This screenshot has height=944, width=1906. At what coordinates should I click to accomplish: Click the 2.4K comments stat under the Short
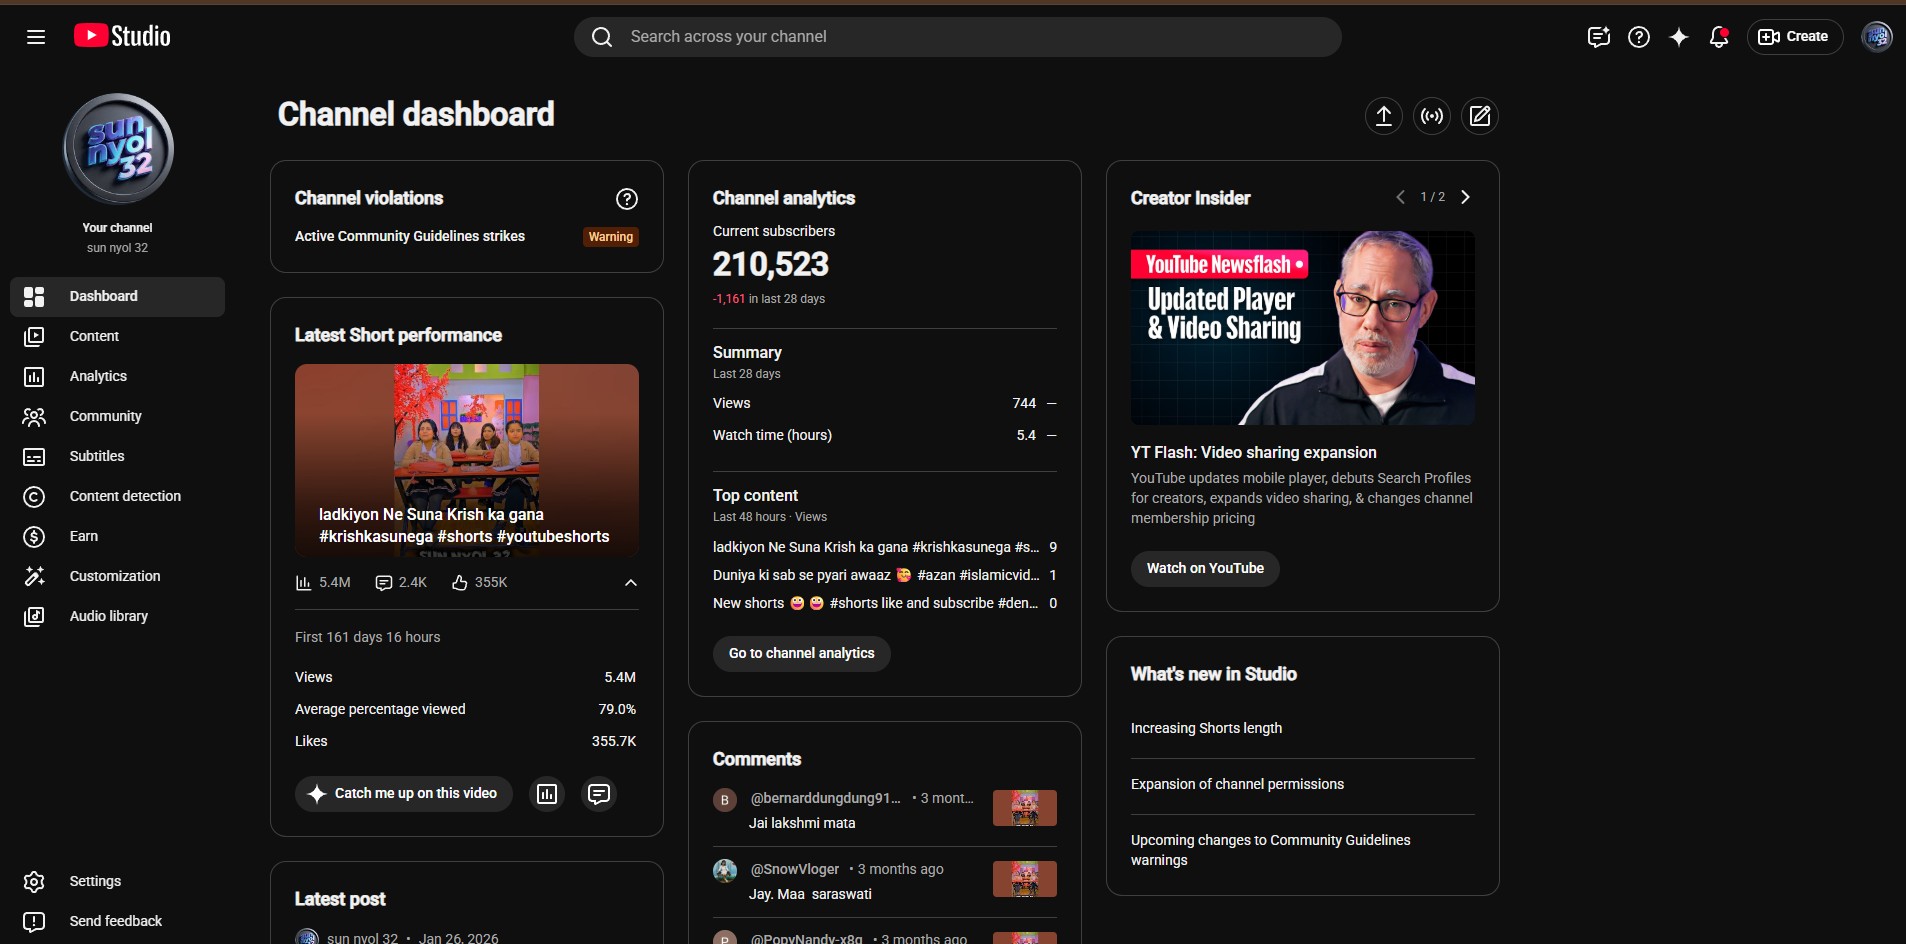tap(401, 583)
